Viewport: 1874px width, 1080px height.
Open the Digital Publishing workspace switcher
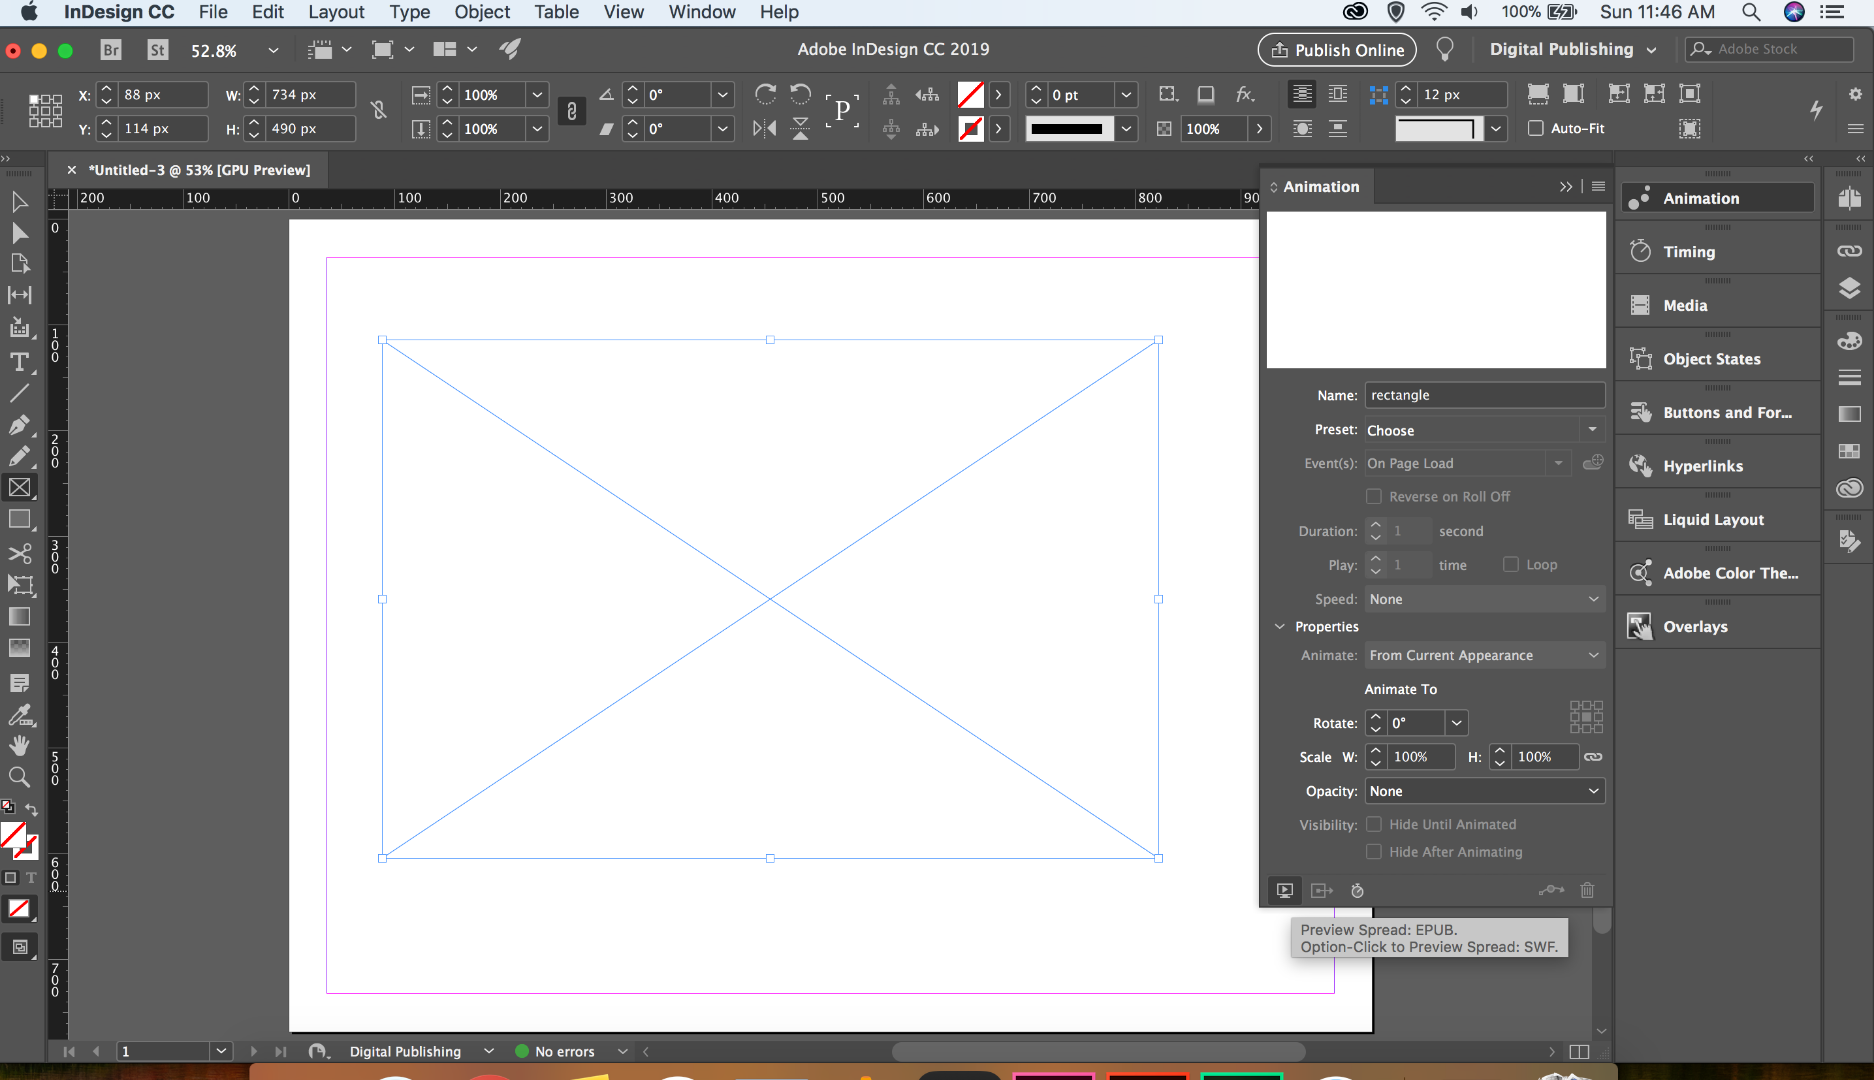click(1572, 50)
